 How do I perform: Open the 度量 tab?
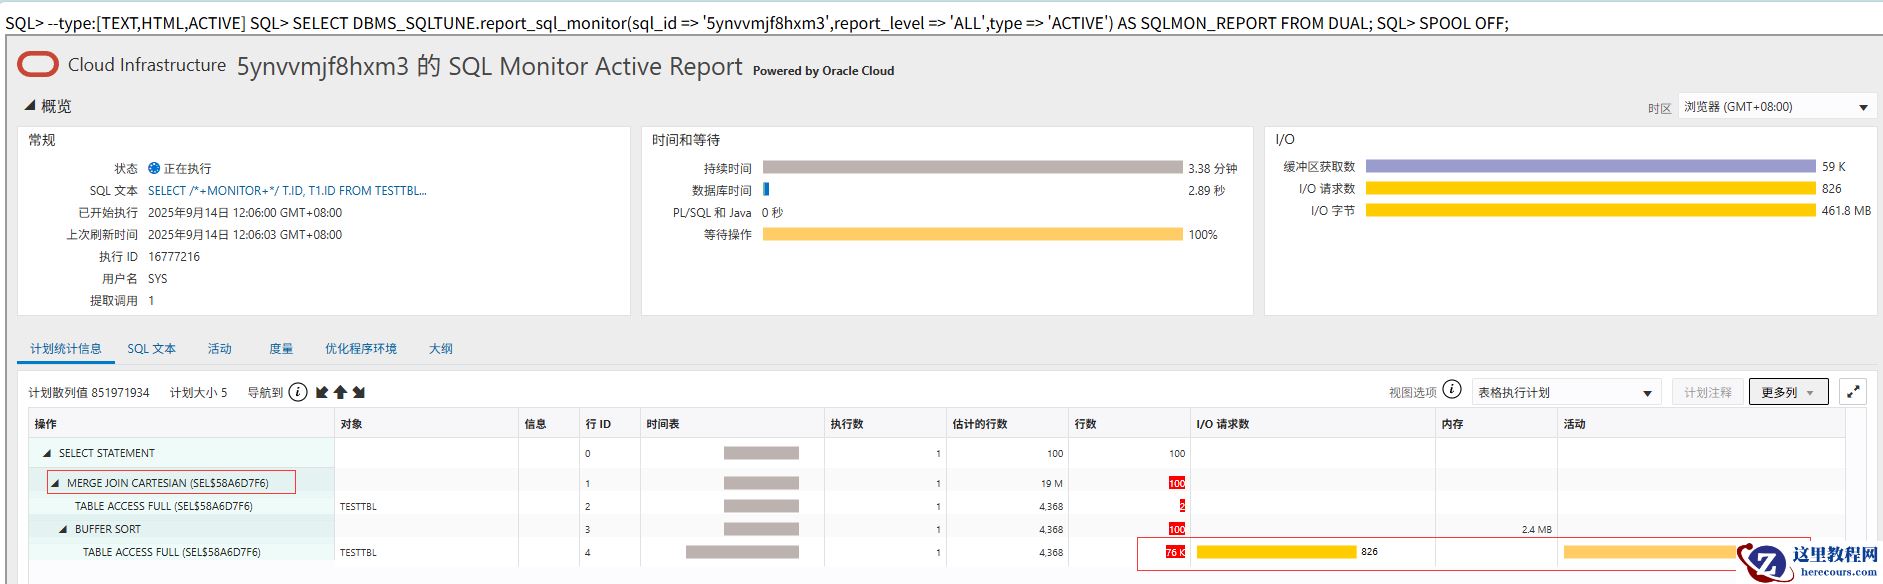pyautogui.click(x=281, y=348)
